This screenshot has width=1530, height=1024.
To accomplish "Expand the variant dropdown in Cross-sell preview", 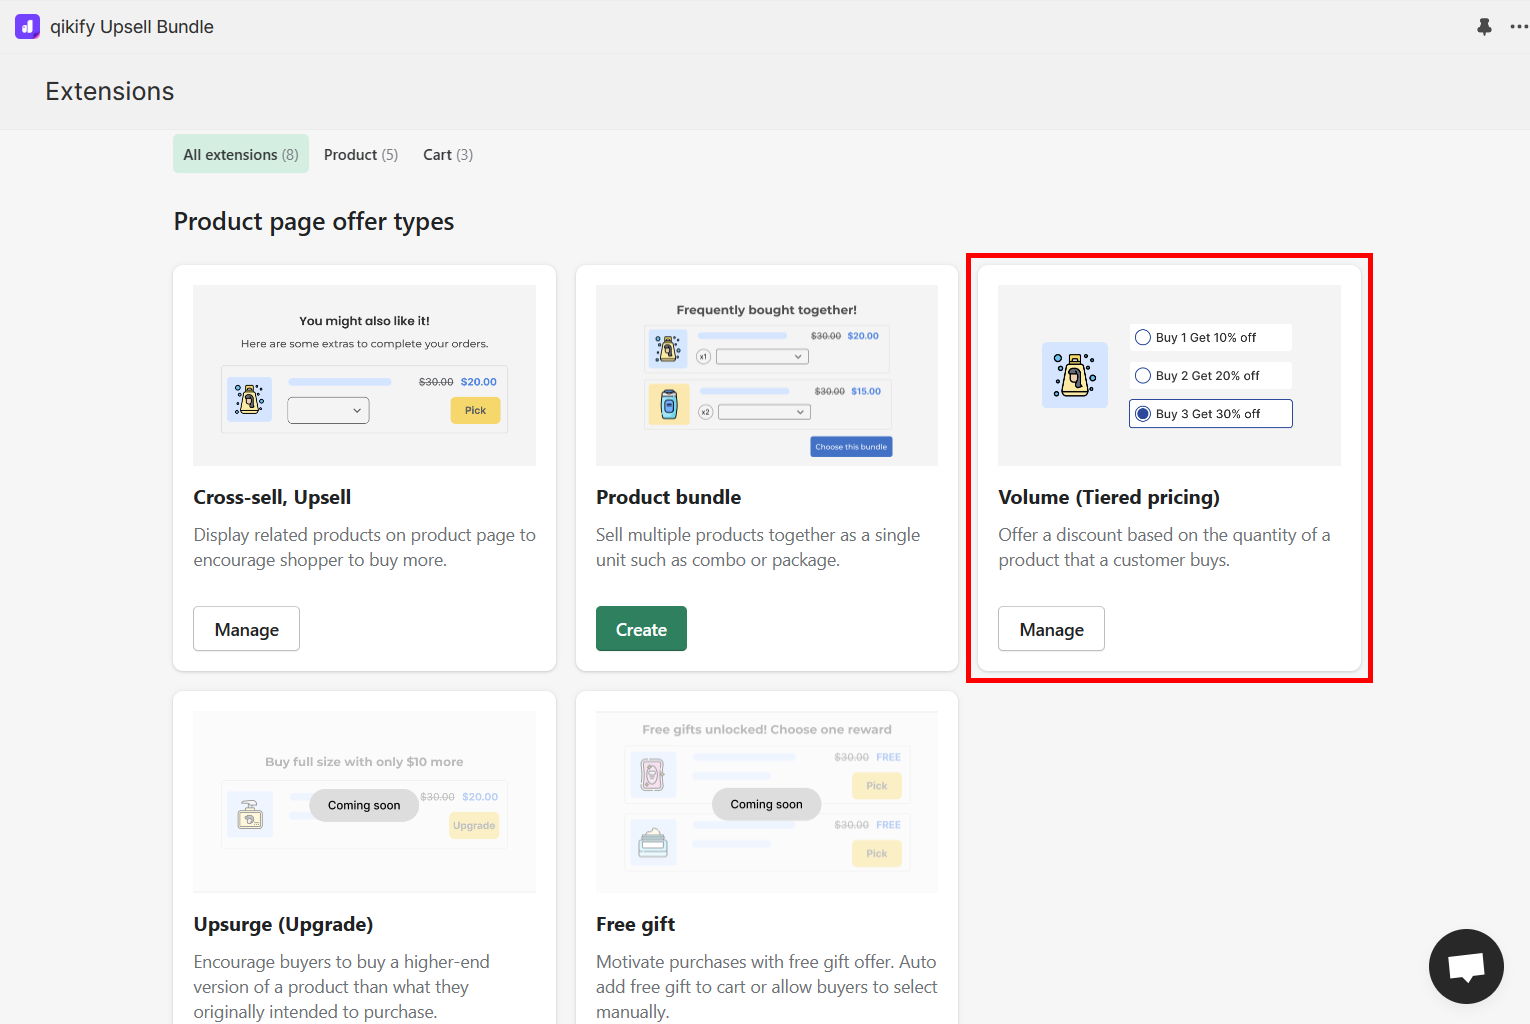I will coord(328,410).
